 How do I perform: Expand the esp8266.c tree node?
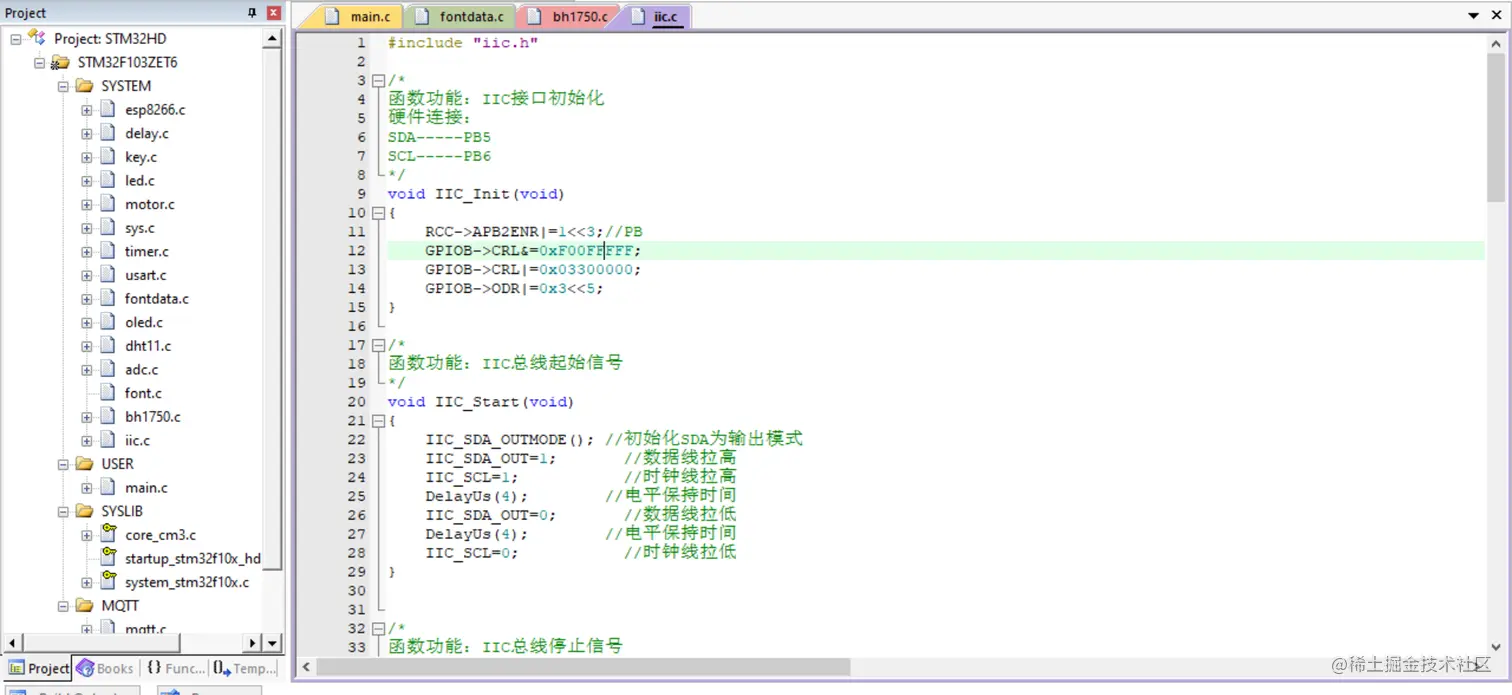86,109
